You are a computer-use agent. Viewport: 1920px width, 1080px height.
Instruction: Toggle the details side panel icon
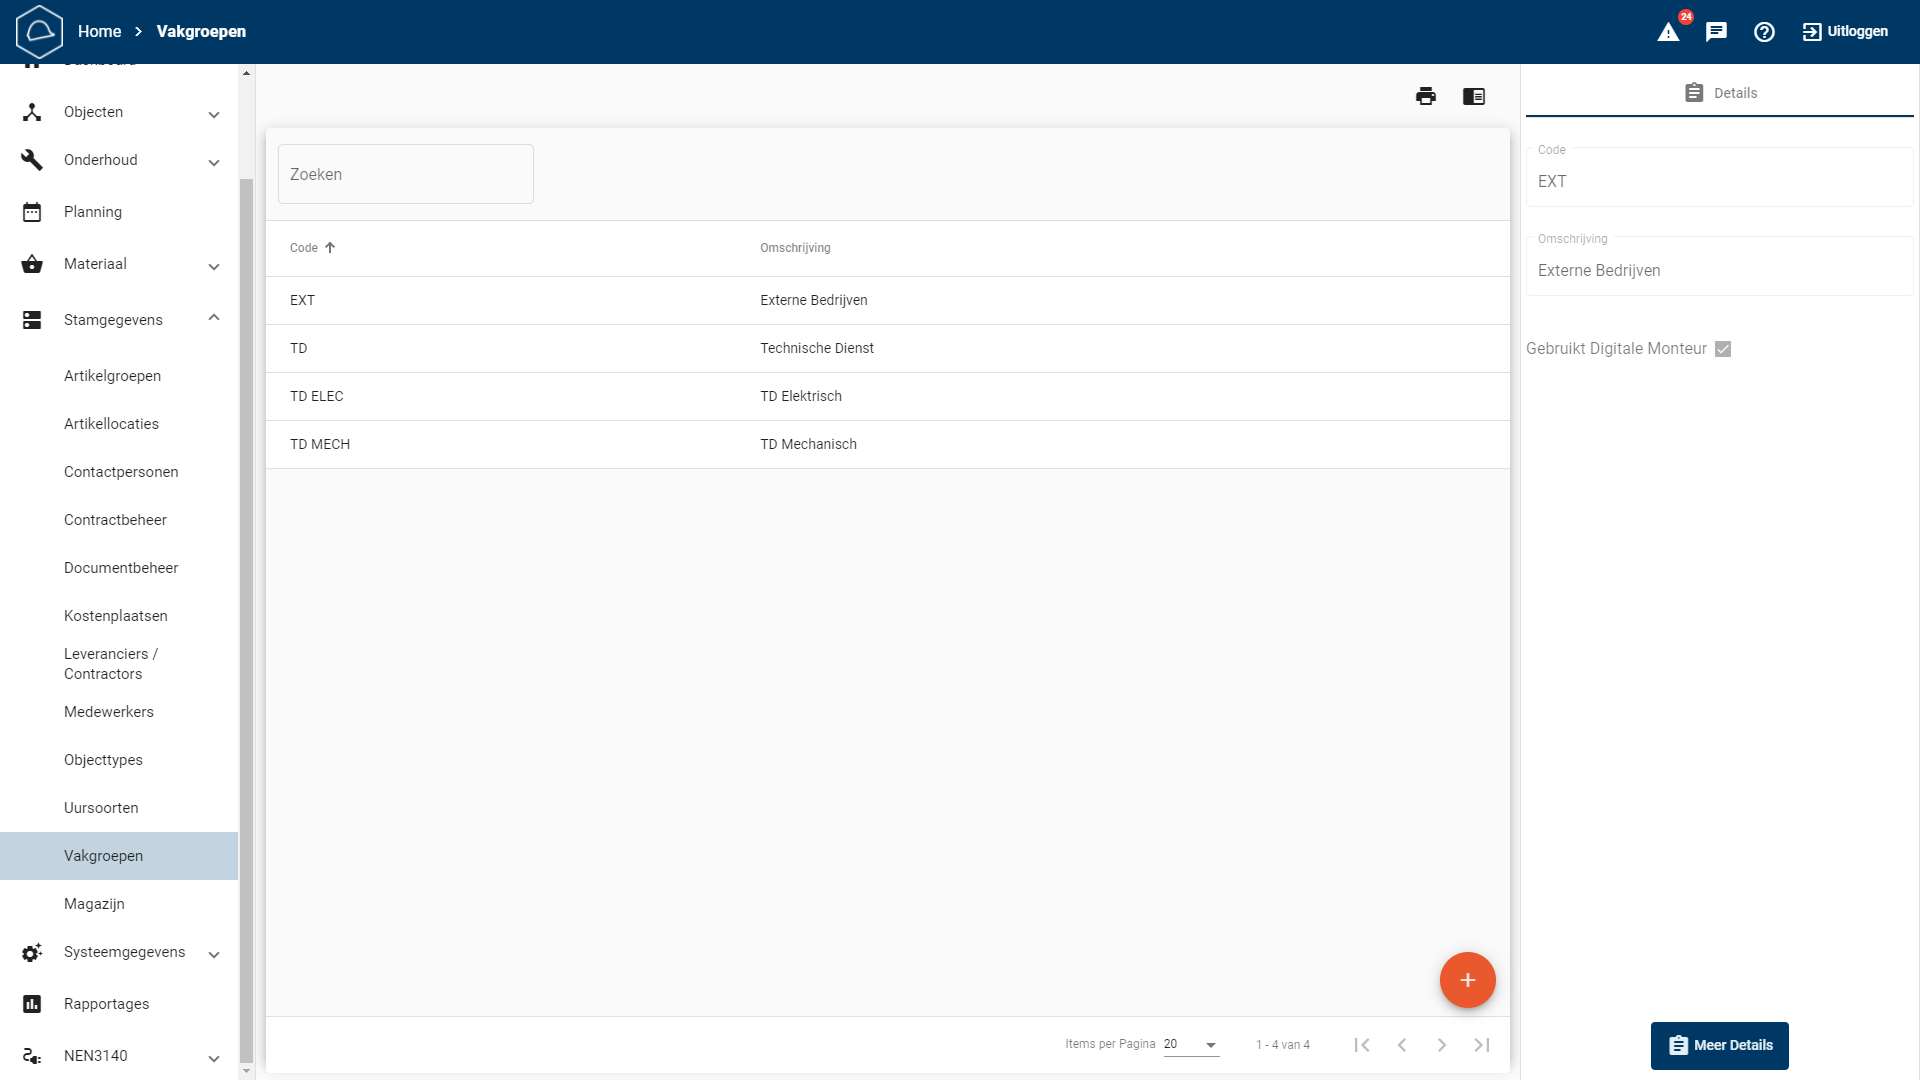point(1473,96)
